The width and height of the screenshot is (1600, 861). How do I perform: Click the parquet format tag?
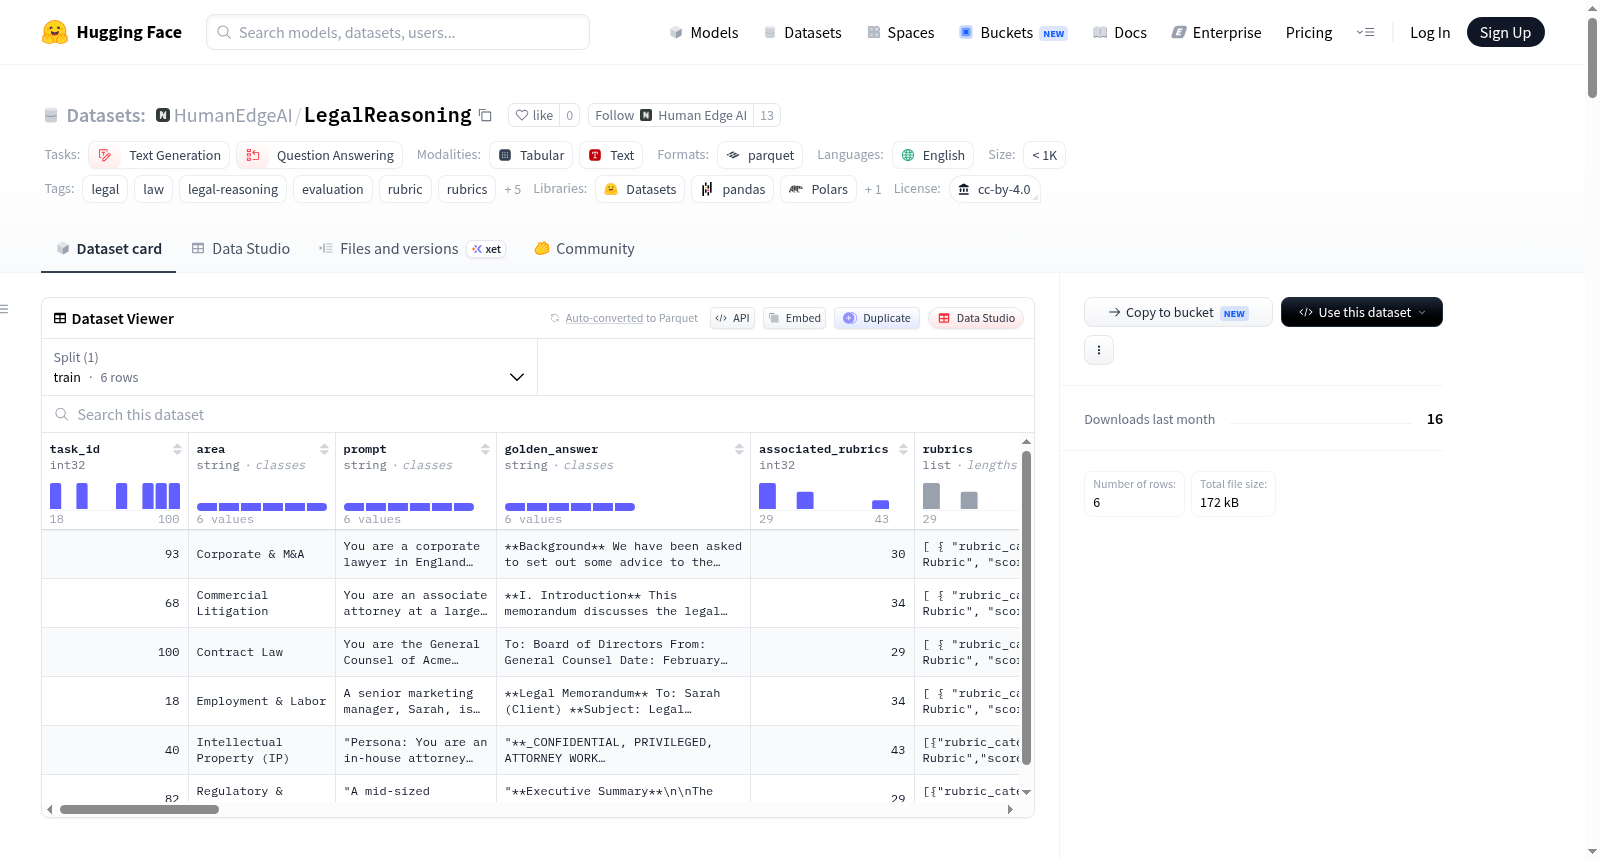(x=760, y=155)
